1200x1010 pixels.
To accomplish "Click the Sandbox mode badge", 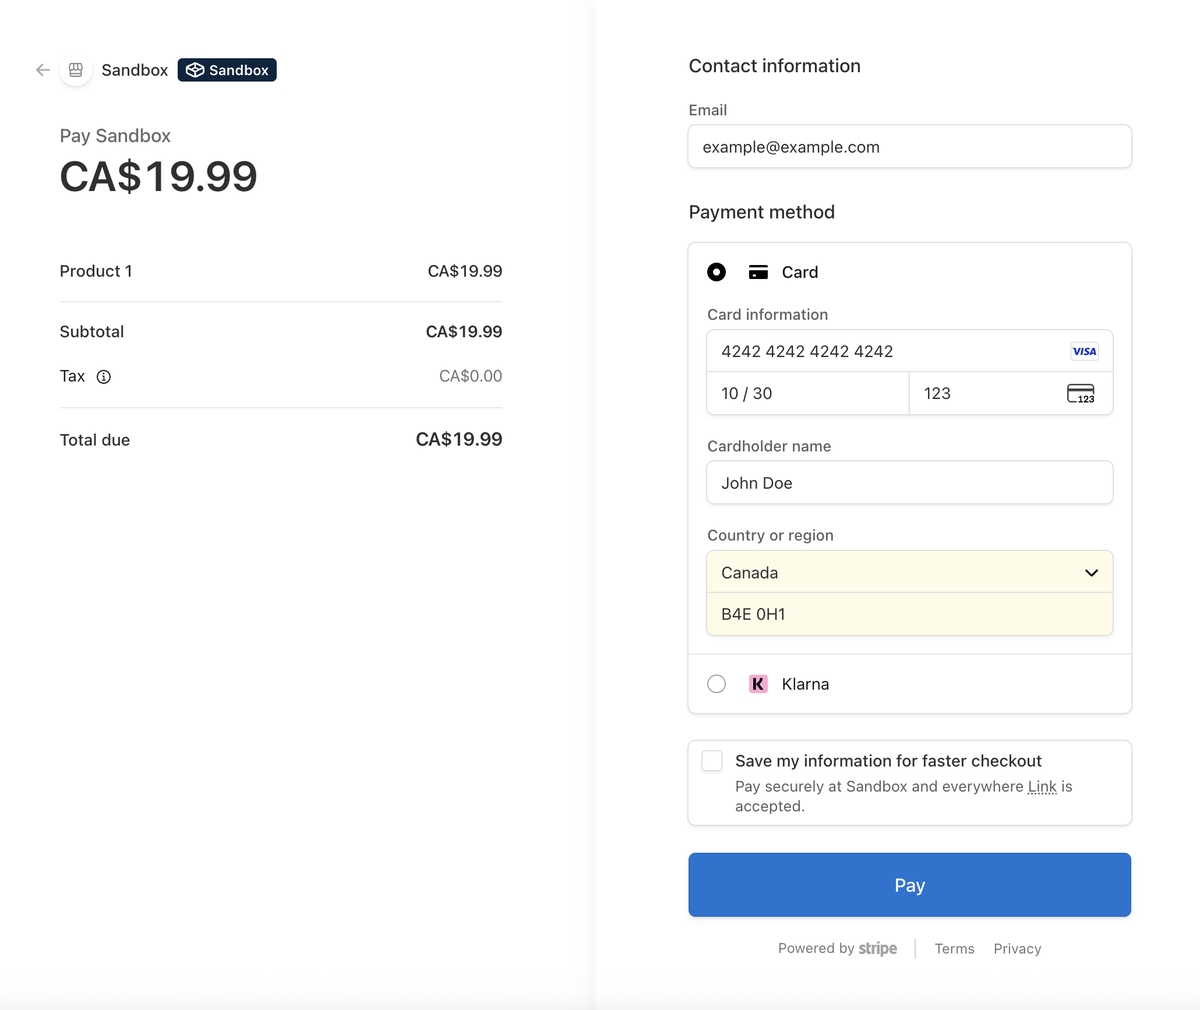I will pyautogui.click(x=227, y=70).
